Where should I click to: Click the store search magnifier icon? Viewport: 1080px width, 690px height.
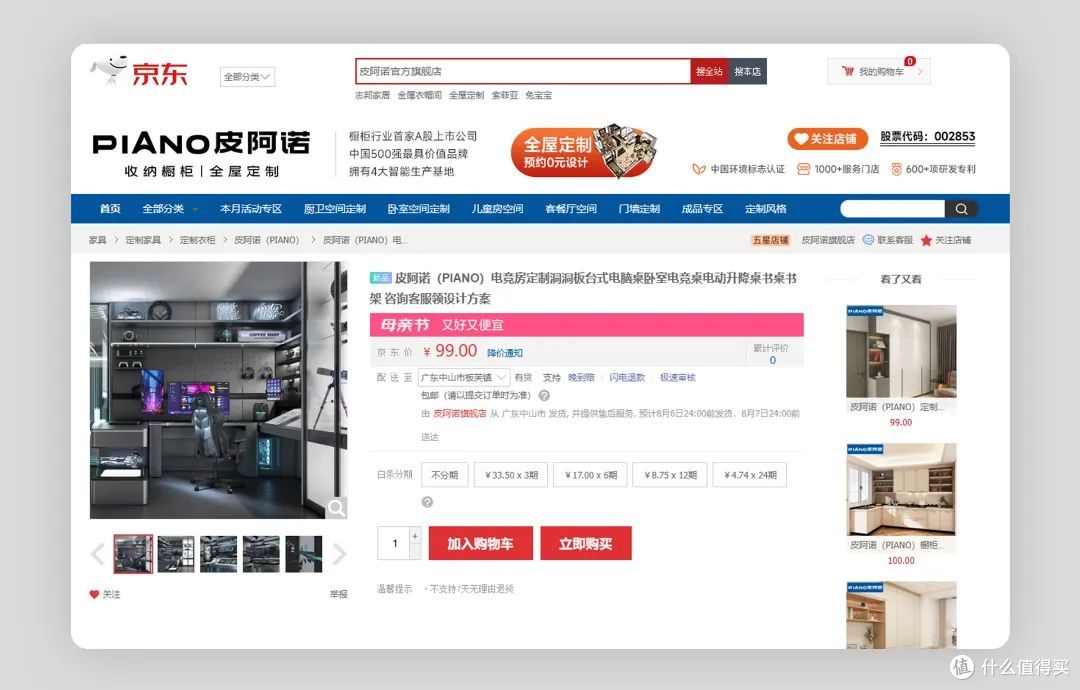(x=962, y=209)
